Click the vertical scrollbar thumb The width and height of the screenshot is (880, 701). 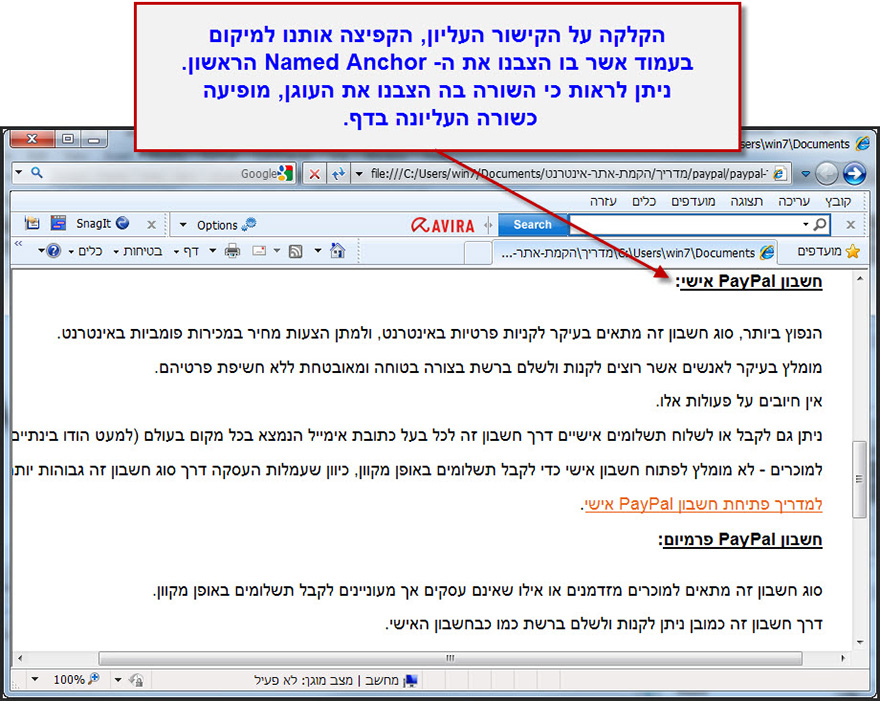coord(859,479)
